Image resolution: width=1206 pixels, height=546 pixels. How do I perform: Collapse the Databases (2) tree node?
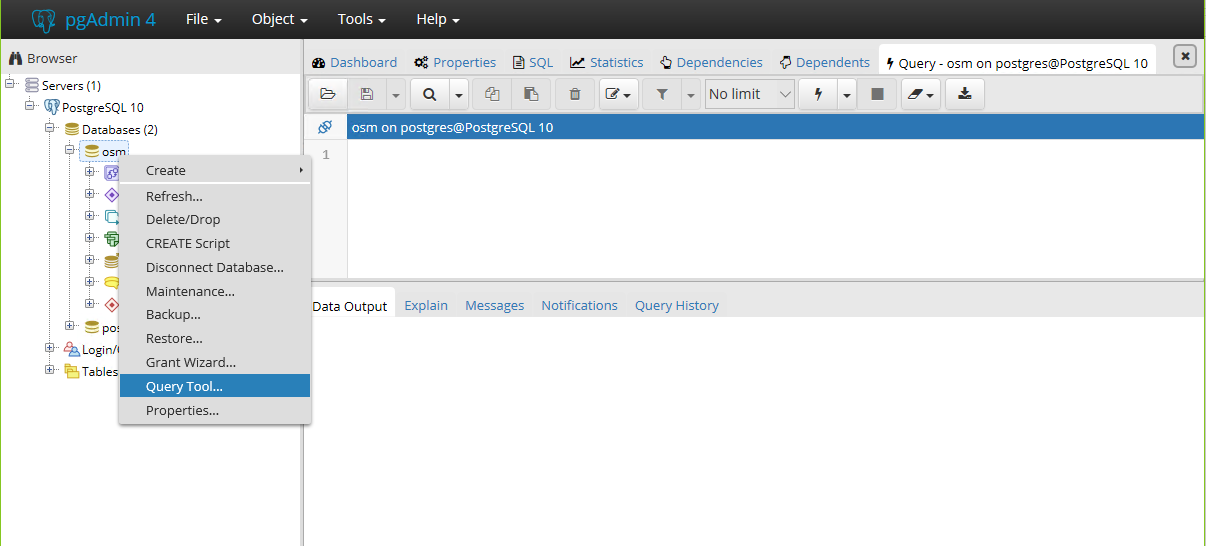50,129
